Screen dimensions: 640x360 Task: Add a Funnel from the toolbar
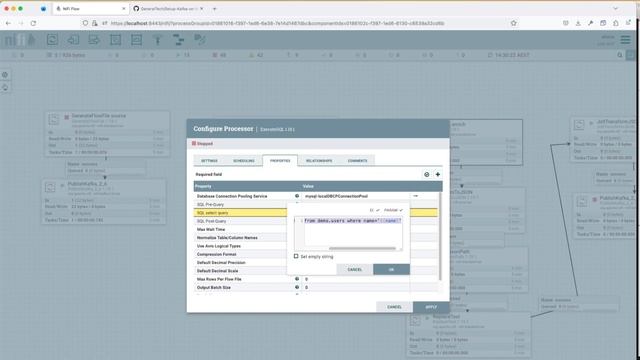(158, 40)
